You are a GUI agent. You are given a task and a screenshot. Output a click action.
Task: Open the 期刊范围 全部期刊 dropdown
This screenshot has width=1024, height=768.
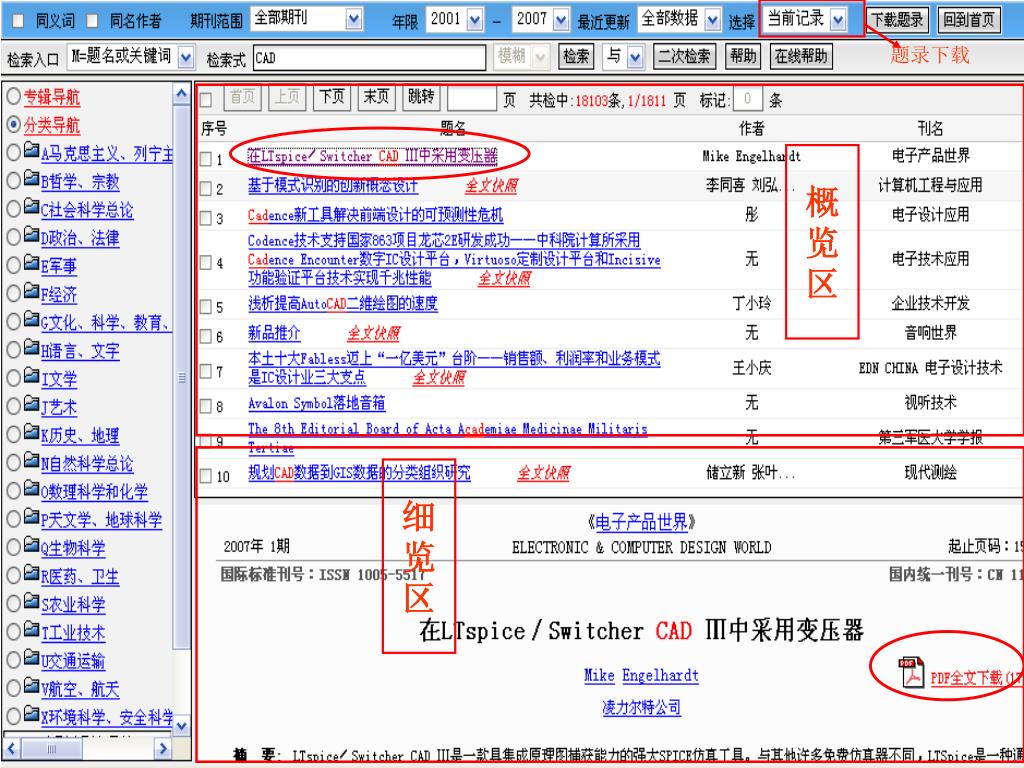(x=353, y=20)
